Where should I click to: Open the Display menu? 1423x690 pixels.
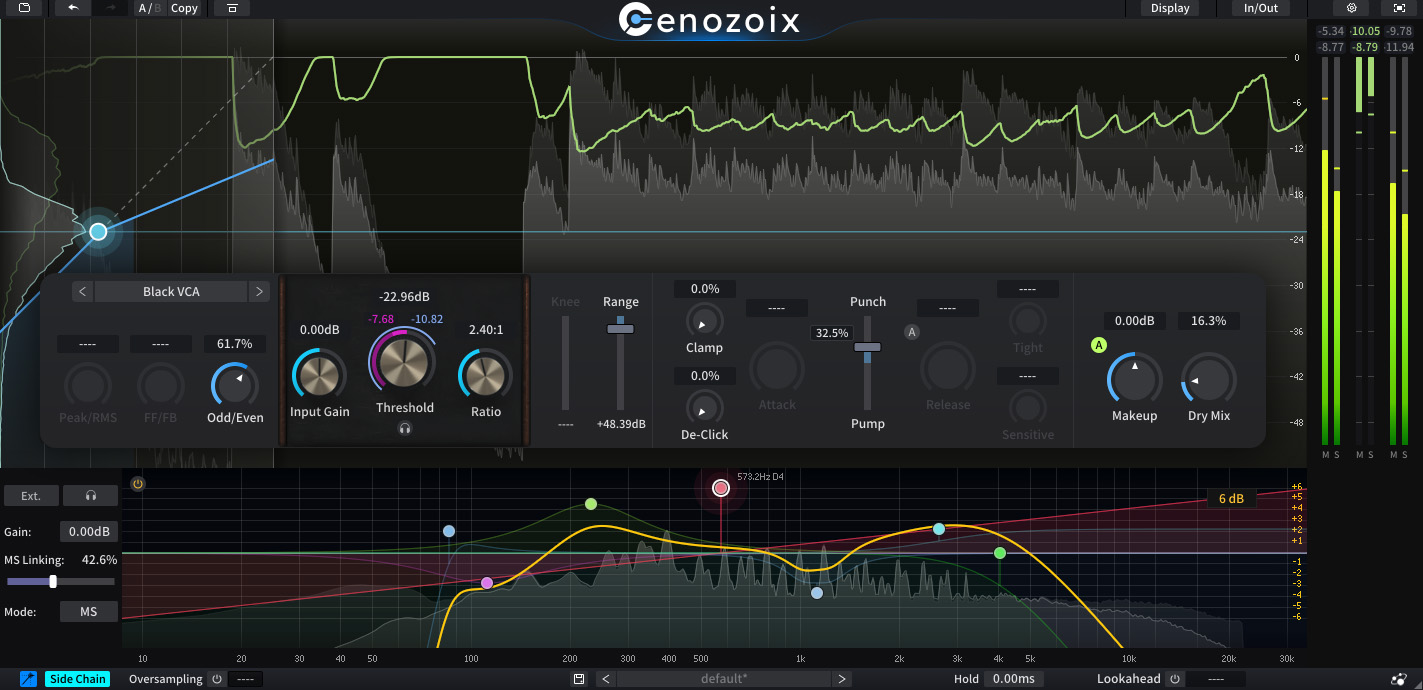tap(1170, 8)
